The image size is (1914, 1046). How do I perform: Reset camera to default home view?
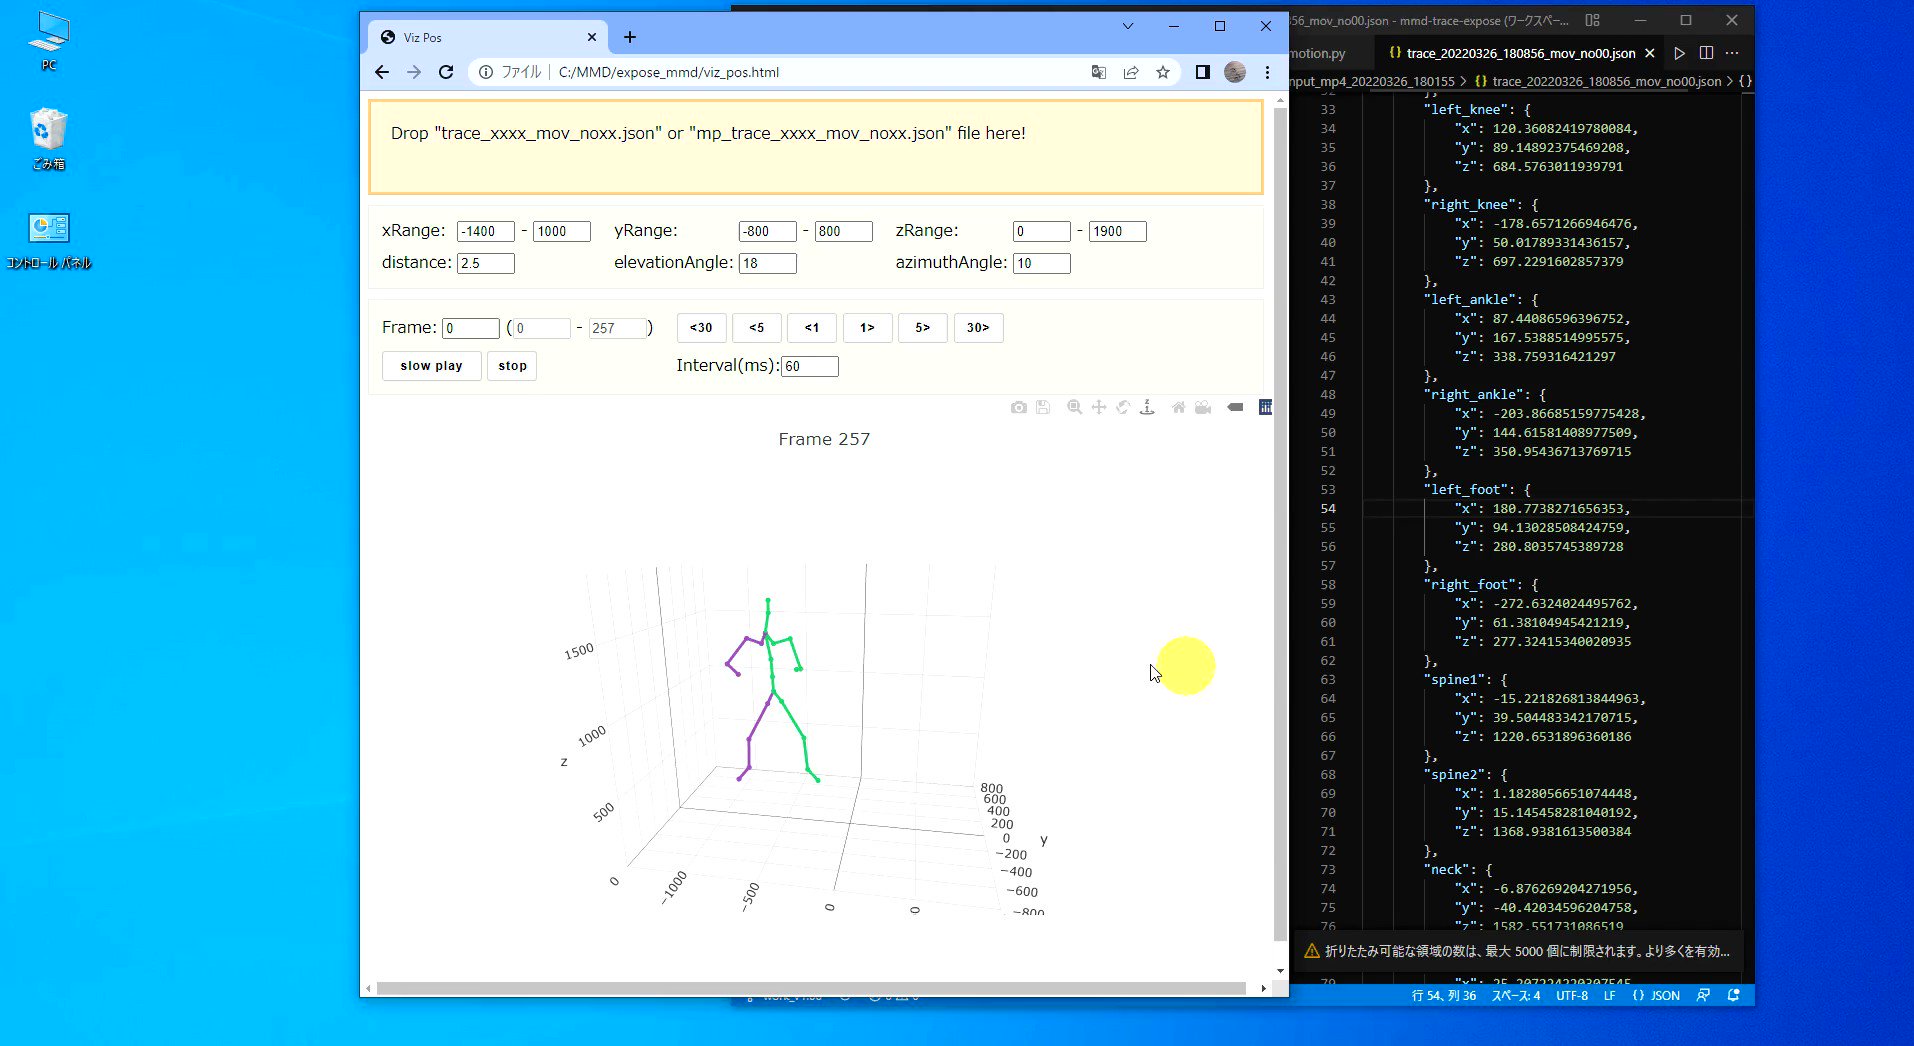tap(1179, 407)
